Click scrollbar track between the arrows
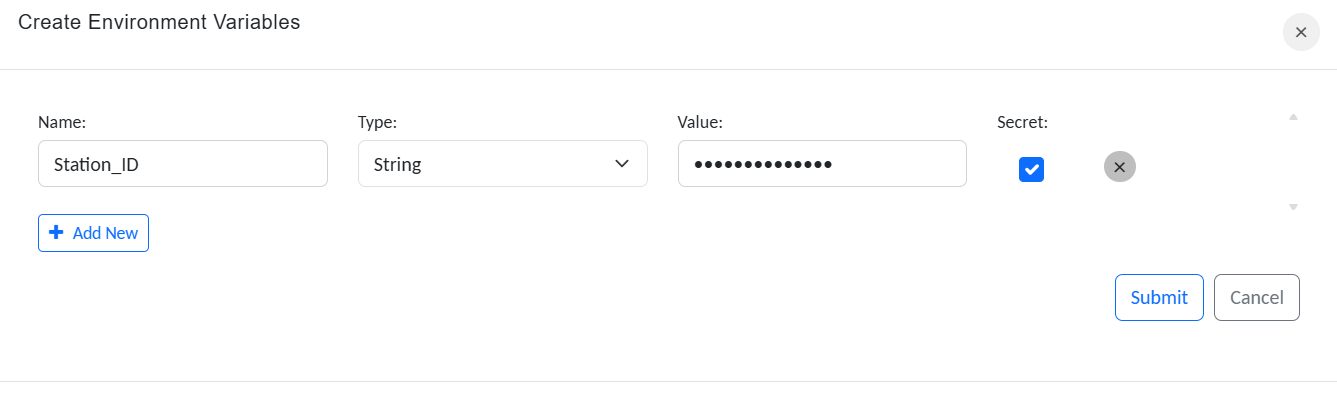The image size is (1337, 402). click(x=1293, y=162)
